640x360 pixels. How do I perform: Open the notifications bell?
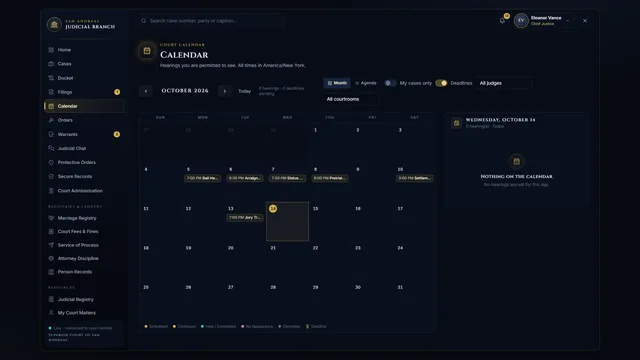click(x=502, y=20)
